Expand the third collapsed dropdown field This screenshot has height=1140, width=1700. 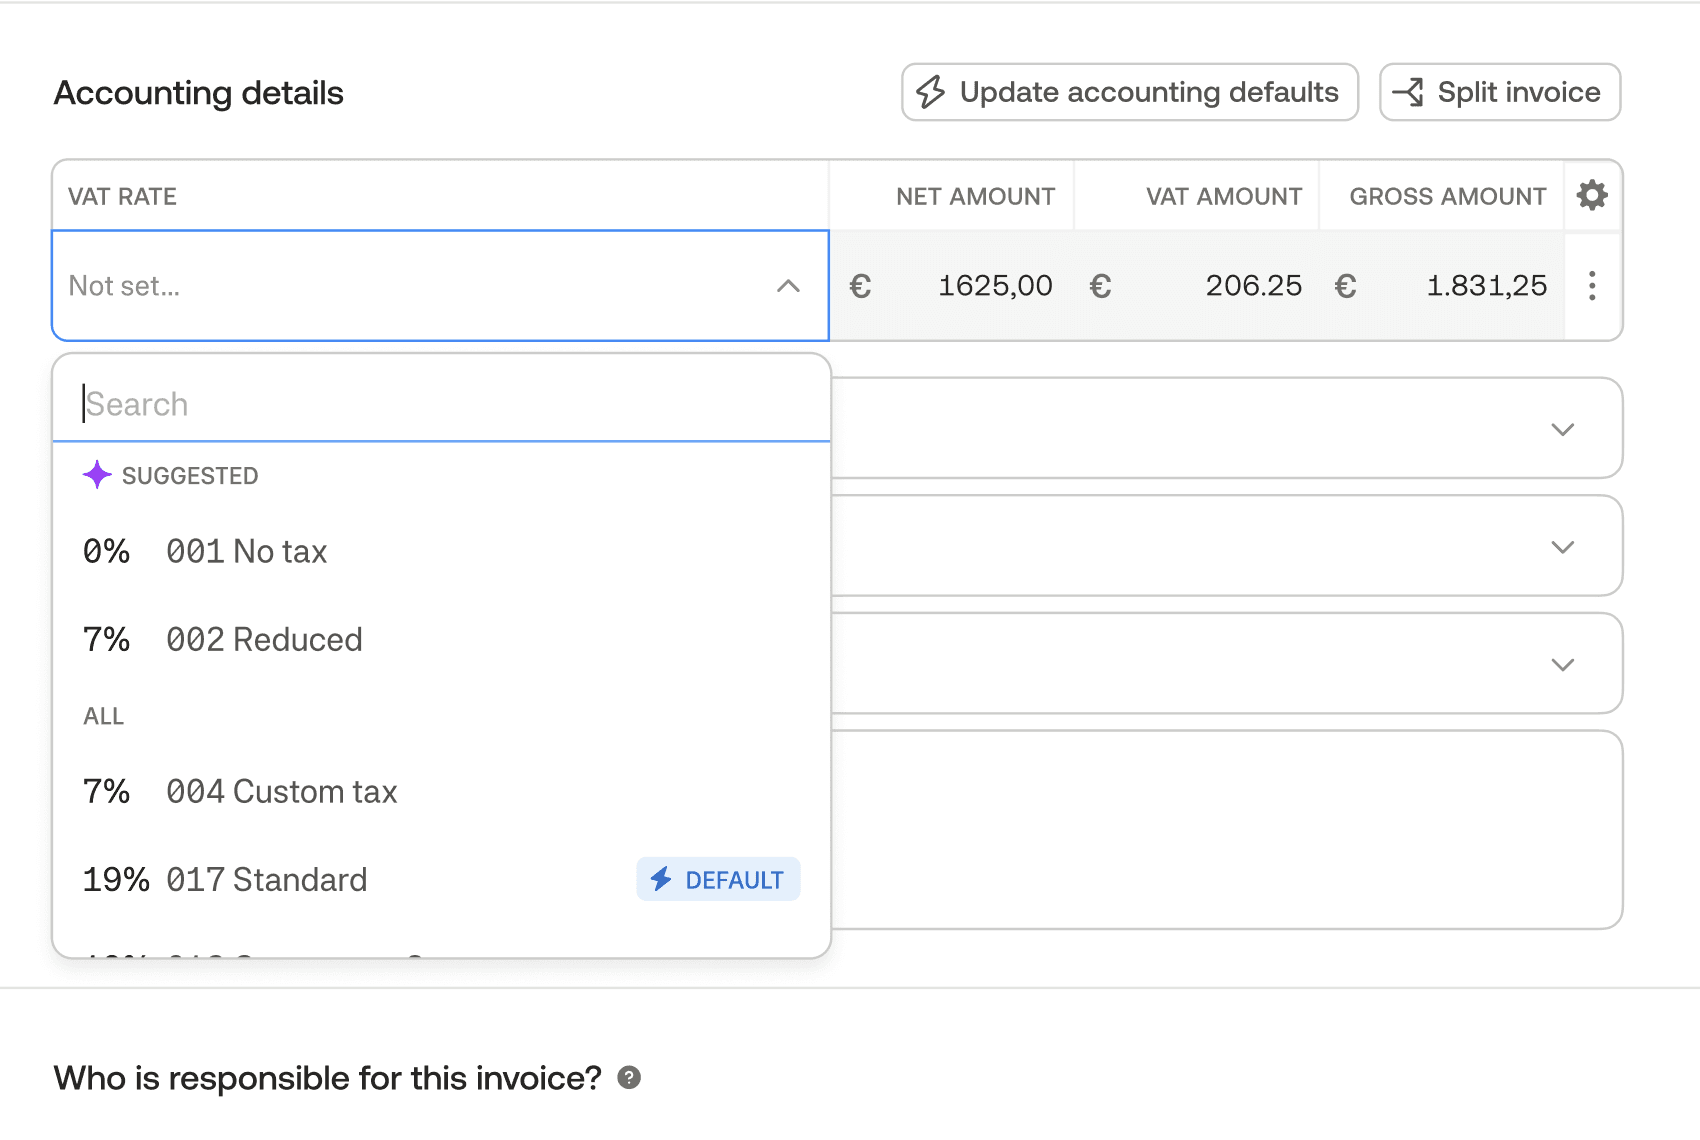pyautogui.click(x=1562, y=665)
